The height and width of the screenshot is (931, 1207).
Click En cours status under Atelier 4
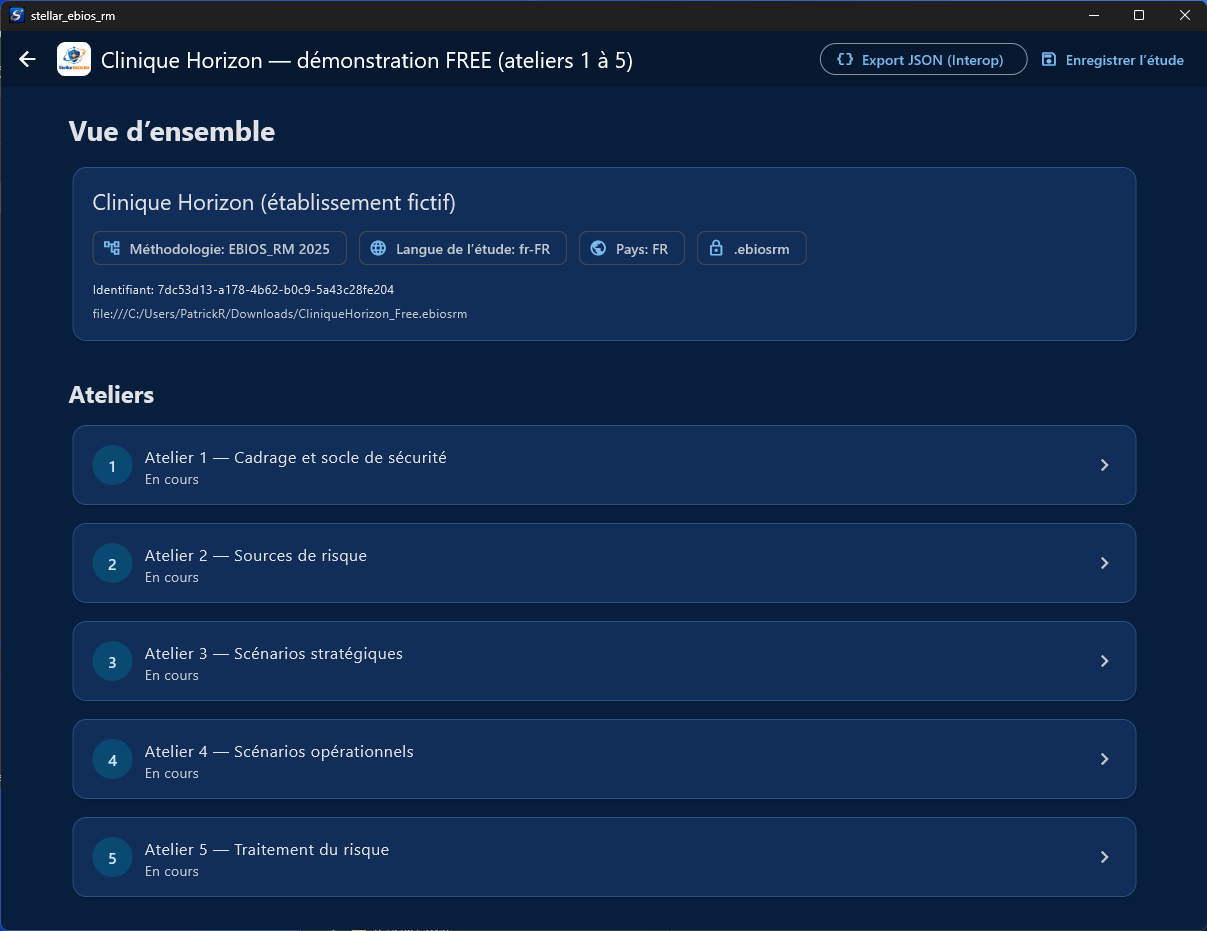tap(172, 773)
